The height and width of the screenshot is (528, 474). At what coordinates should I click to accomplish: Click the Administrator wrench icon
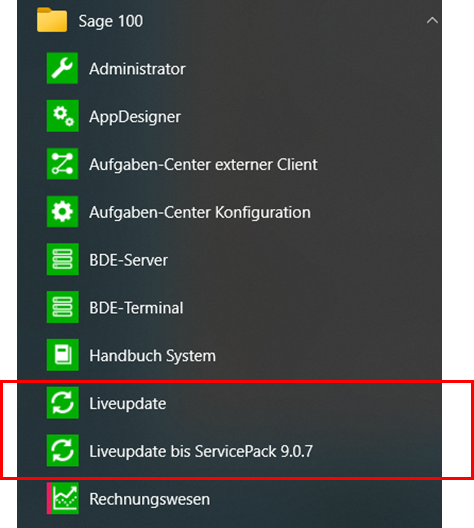click(62, 68)
